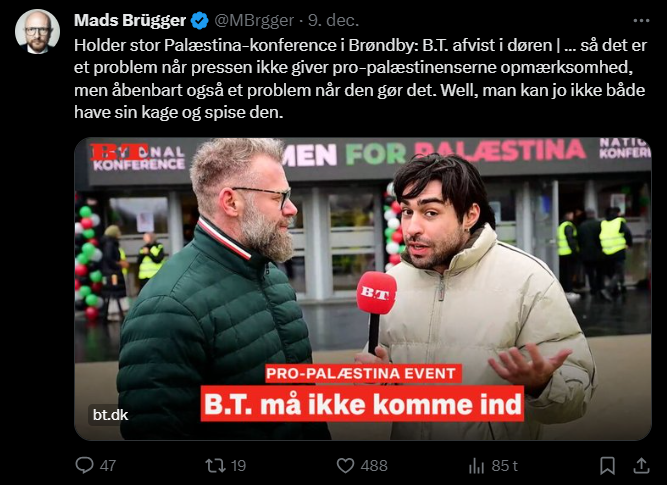This screenshot has width=667, height=485.
Task: Open Mads Brügger's profile picture
Action: (x=37, y=31)
